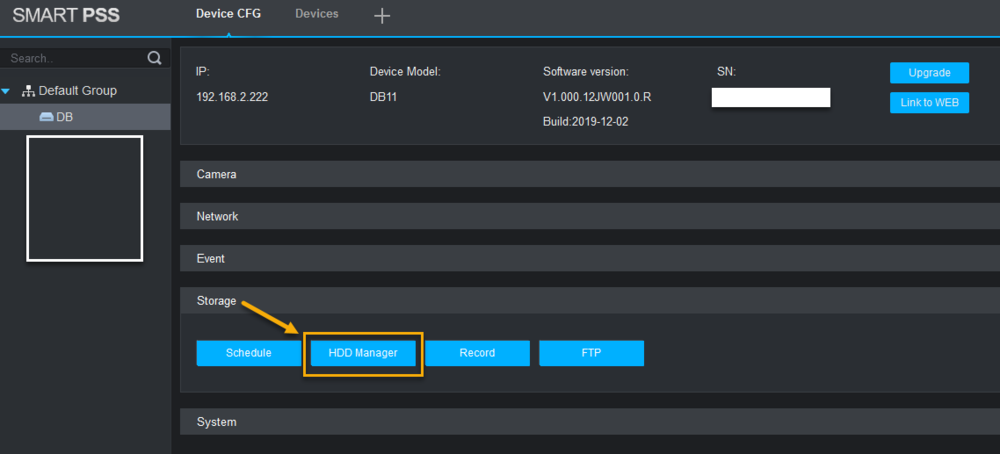Viewport: 1000px width, 454px height.
Task: Click the plus icon to add new tab
Action: click(x=381, y=16)
